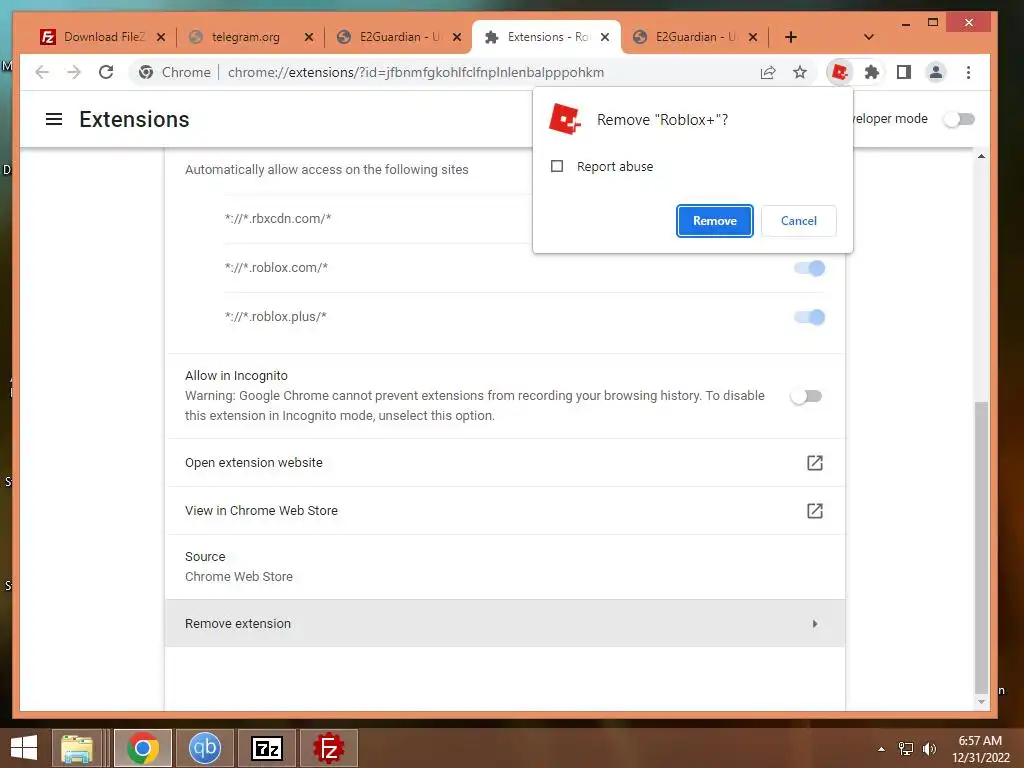
Task: Click the *://*.rbxcdn.com/* site entry
Action: click(x=278, y=218)
